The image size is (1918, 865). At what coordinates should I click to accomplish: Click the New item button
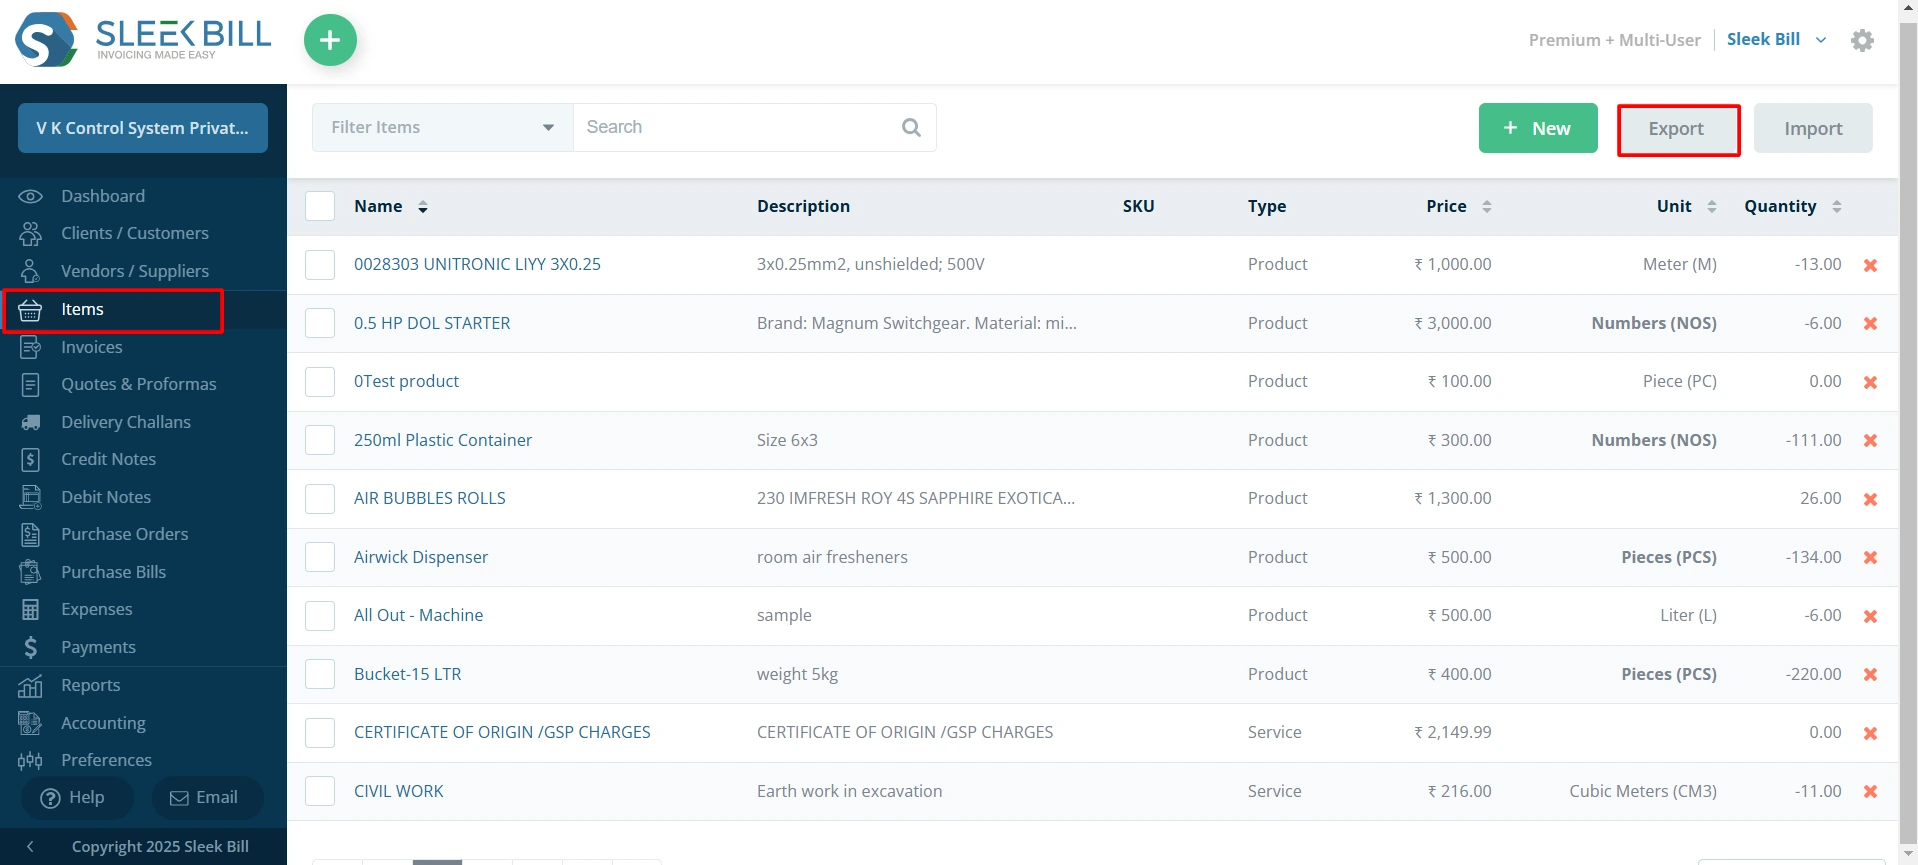click(x=1538, y=128)
